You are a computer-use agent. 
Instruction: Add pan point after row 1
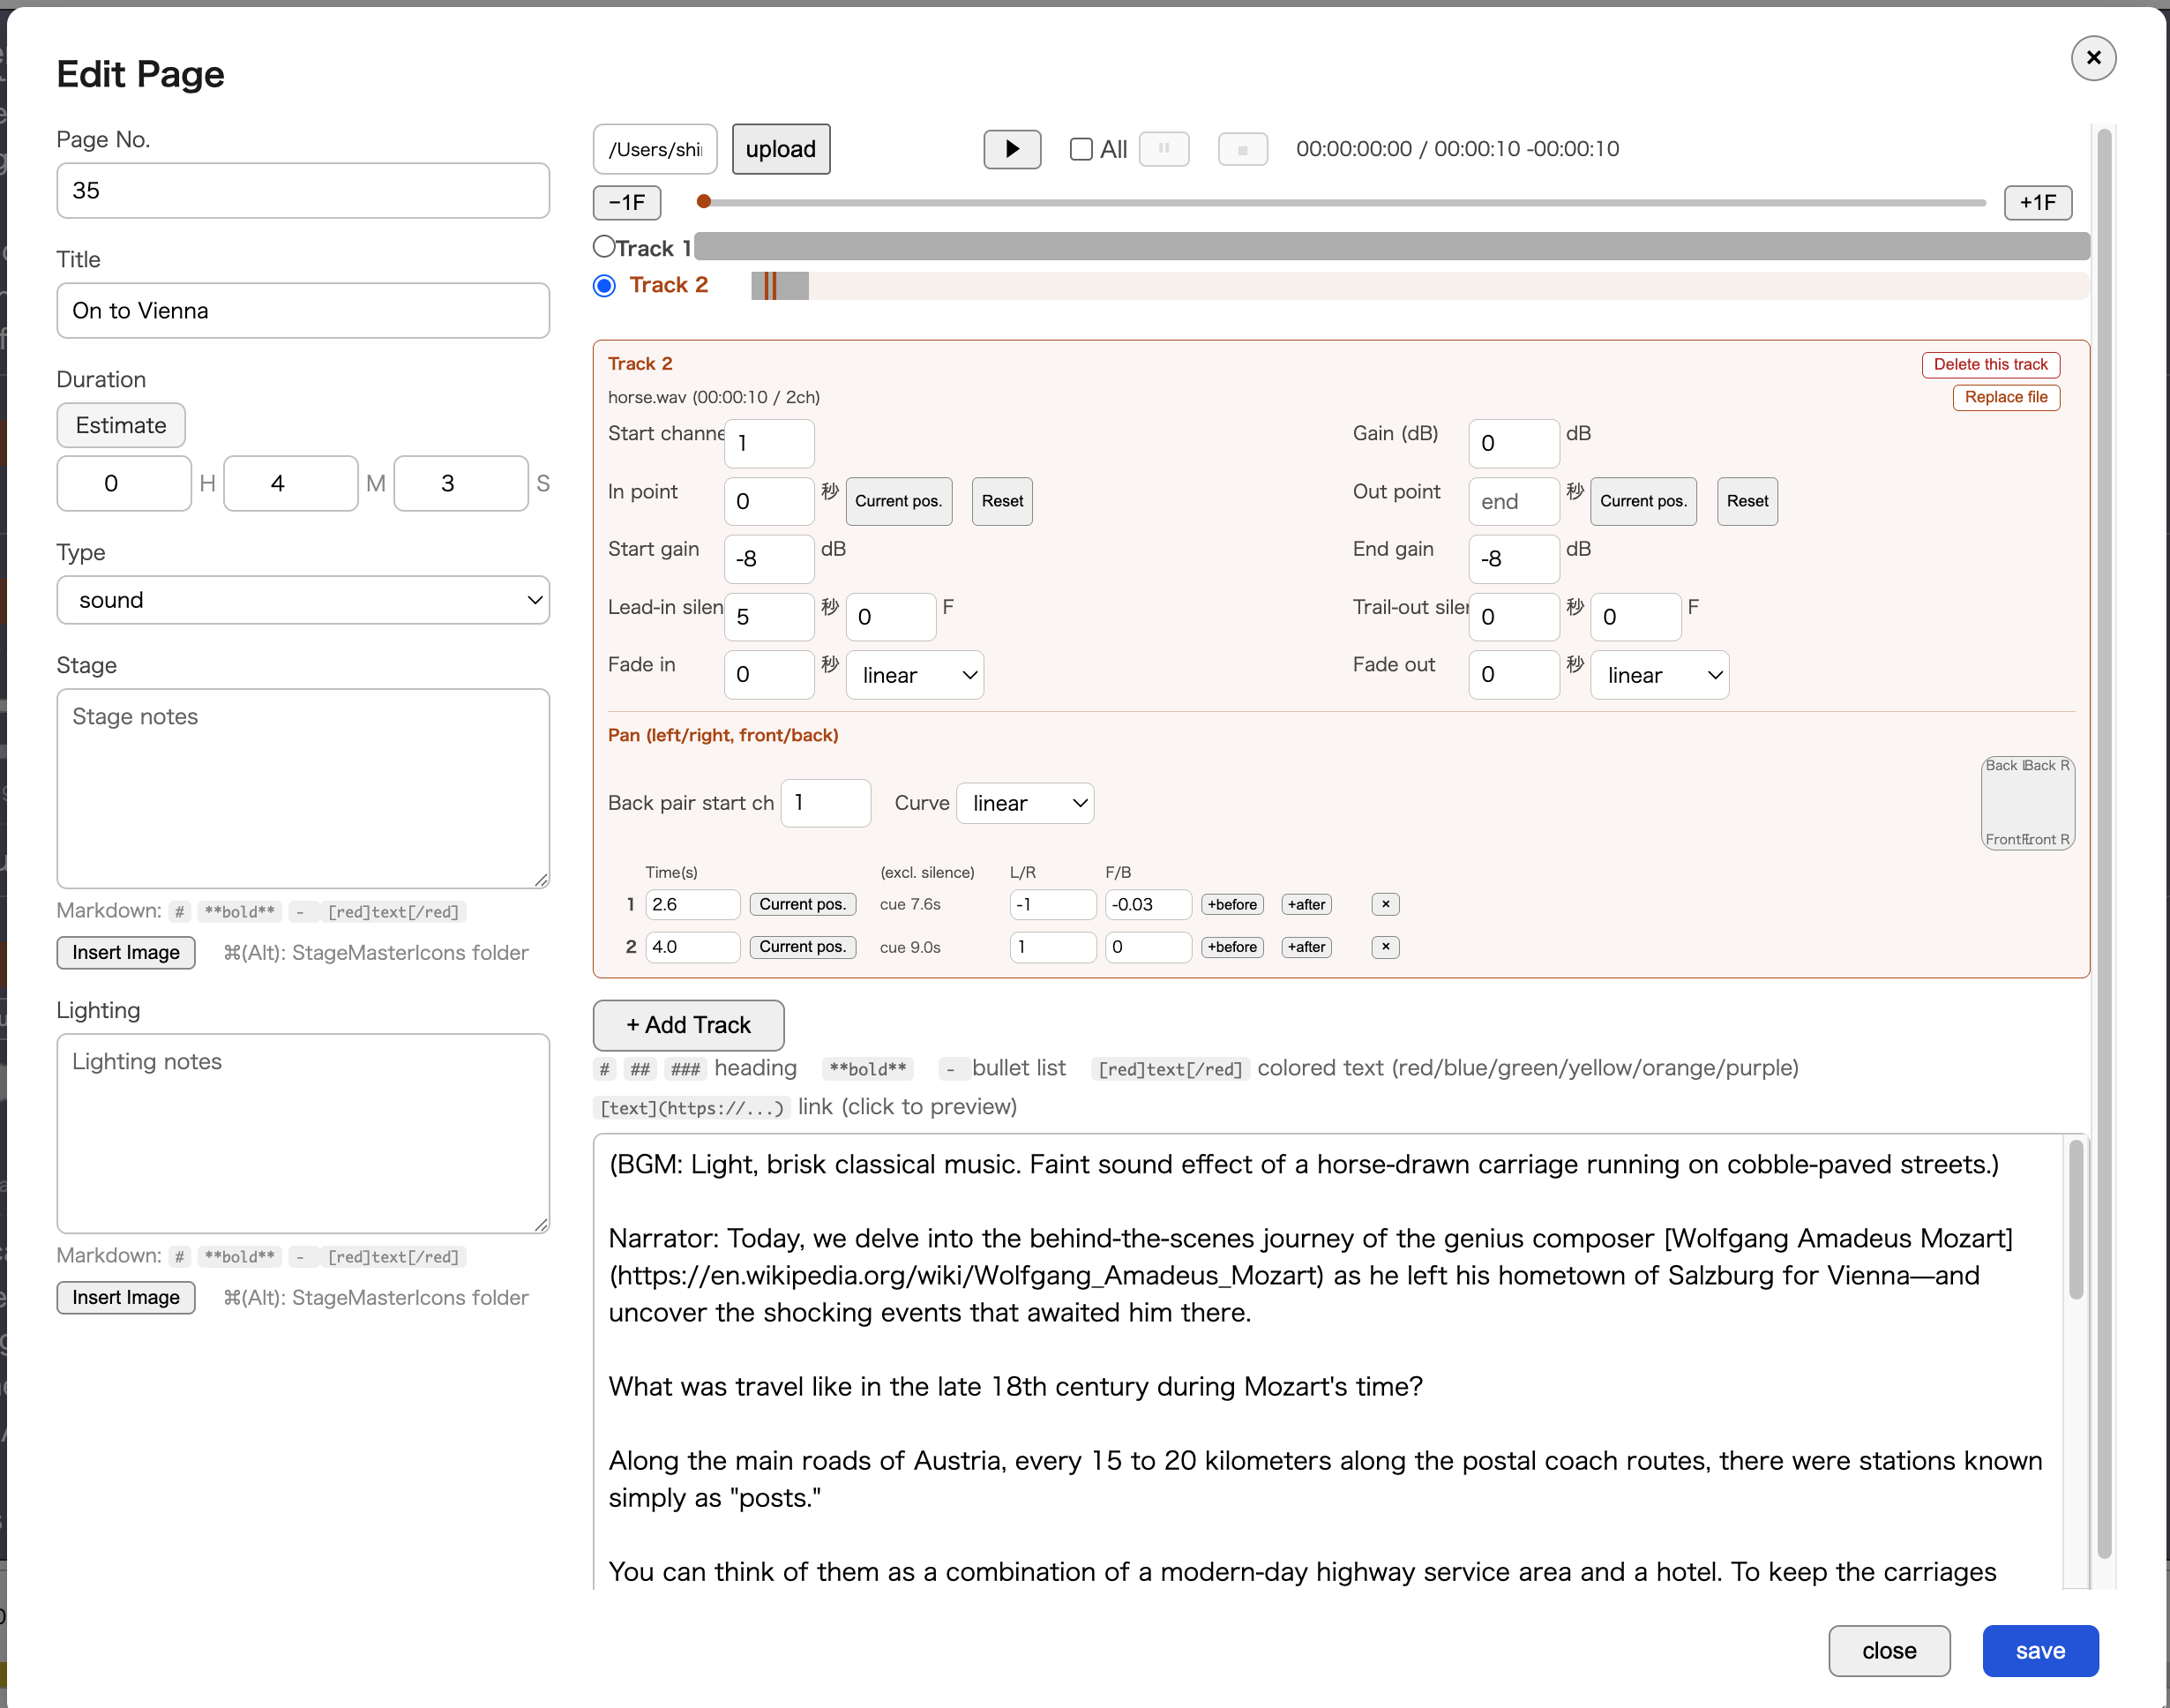pyautogui.click(x=1306, y=904)
